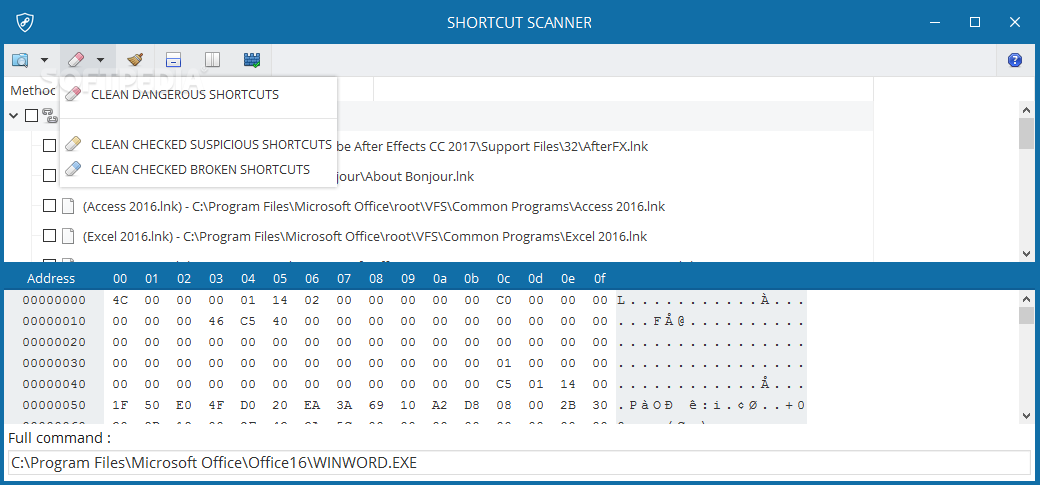Maximize the Shortcut Scanner window
1040x485 pixels.
(x=974, y=22)
